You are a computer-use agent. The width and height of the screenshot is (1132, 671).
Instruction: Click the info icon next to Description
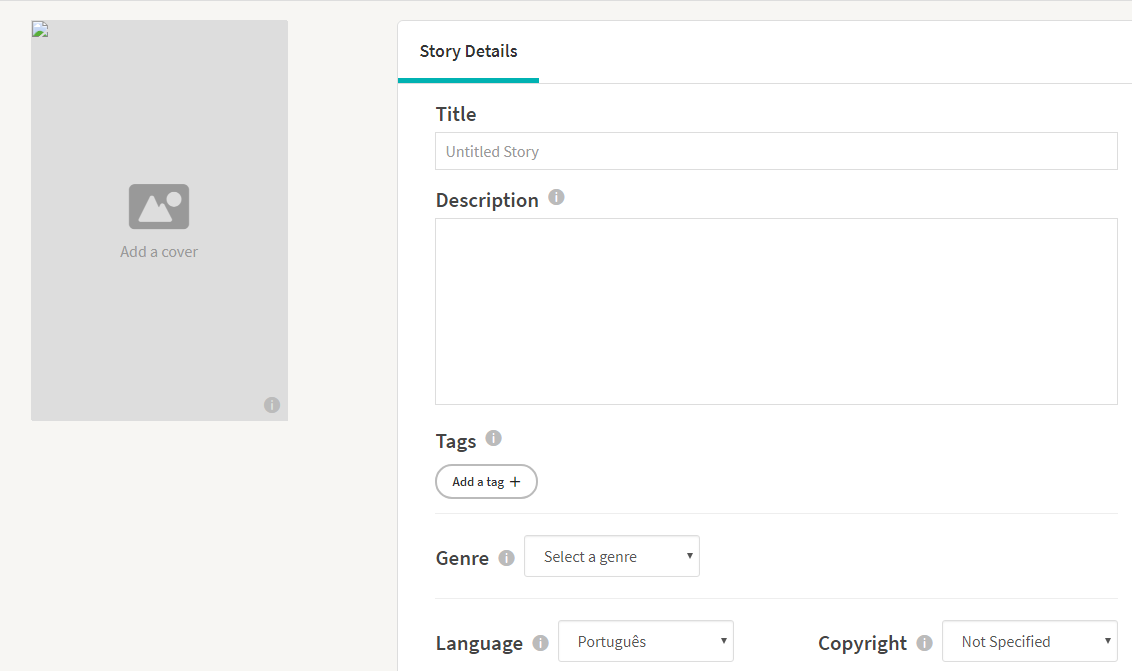pos(556,197)
